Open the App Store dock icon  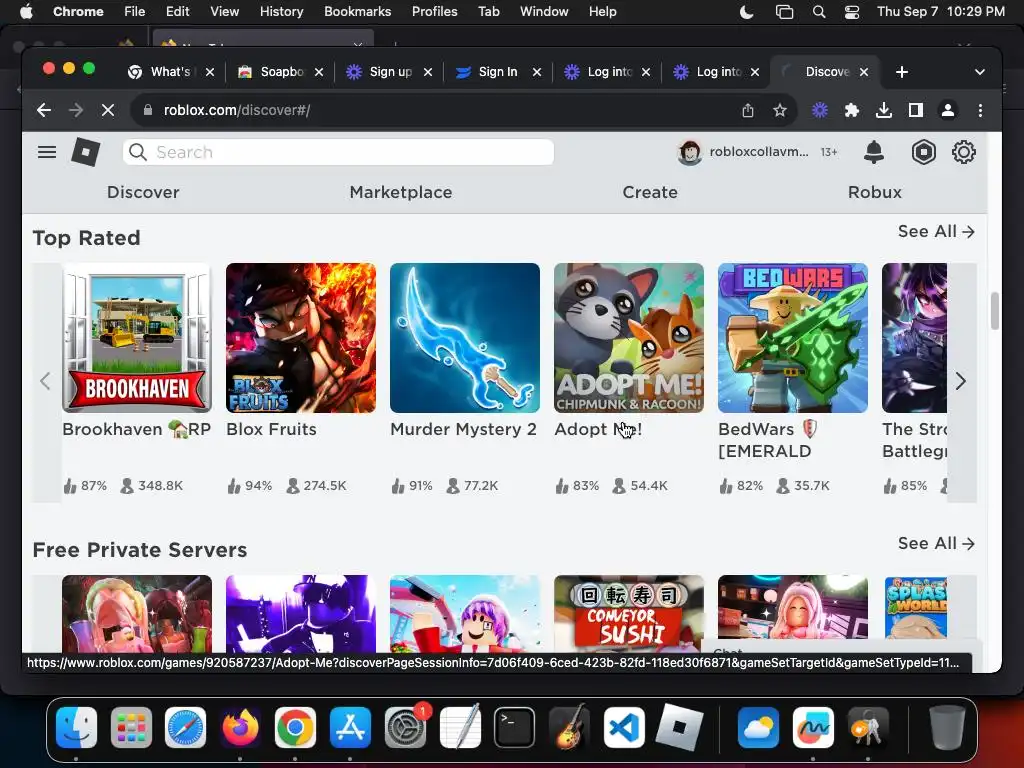click(x=350, y=727)
